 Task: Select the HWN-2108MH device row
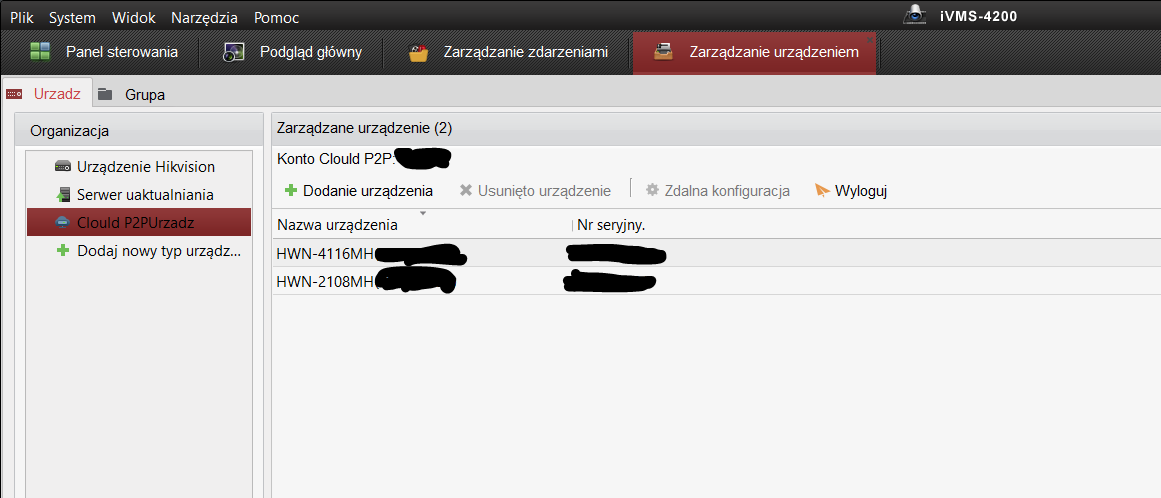coord(717,281)
